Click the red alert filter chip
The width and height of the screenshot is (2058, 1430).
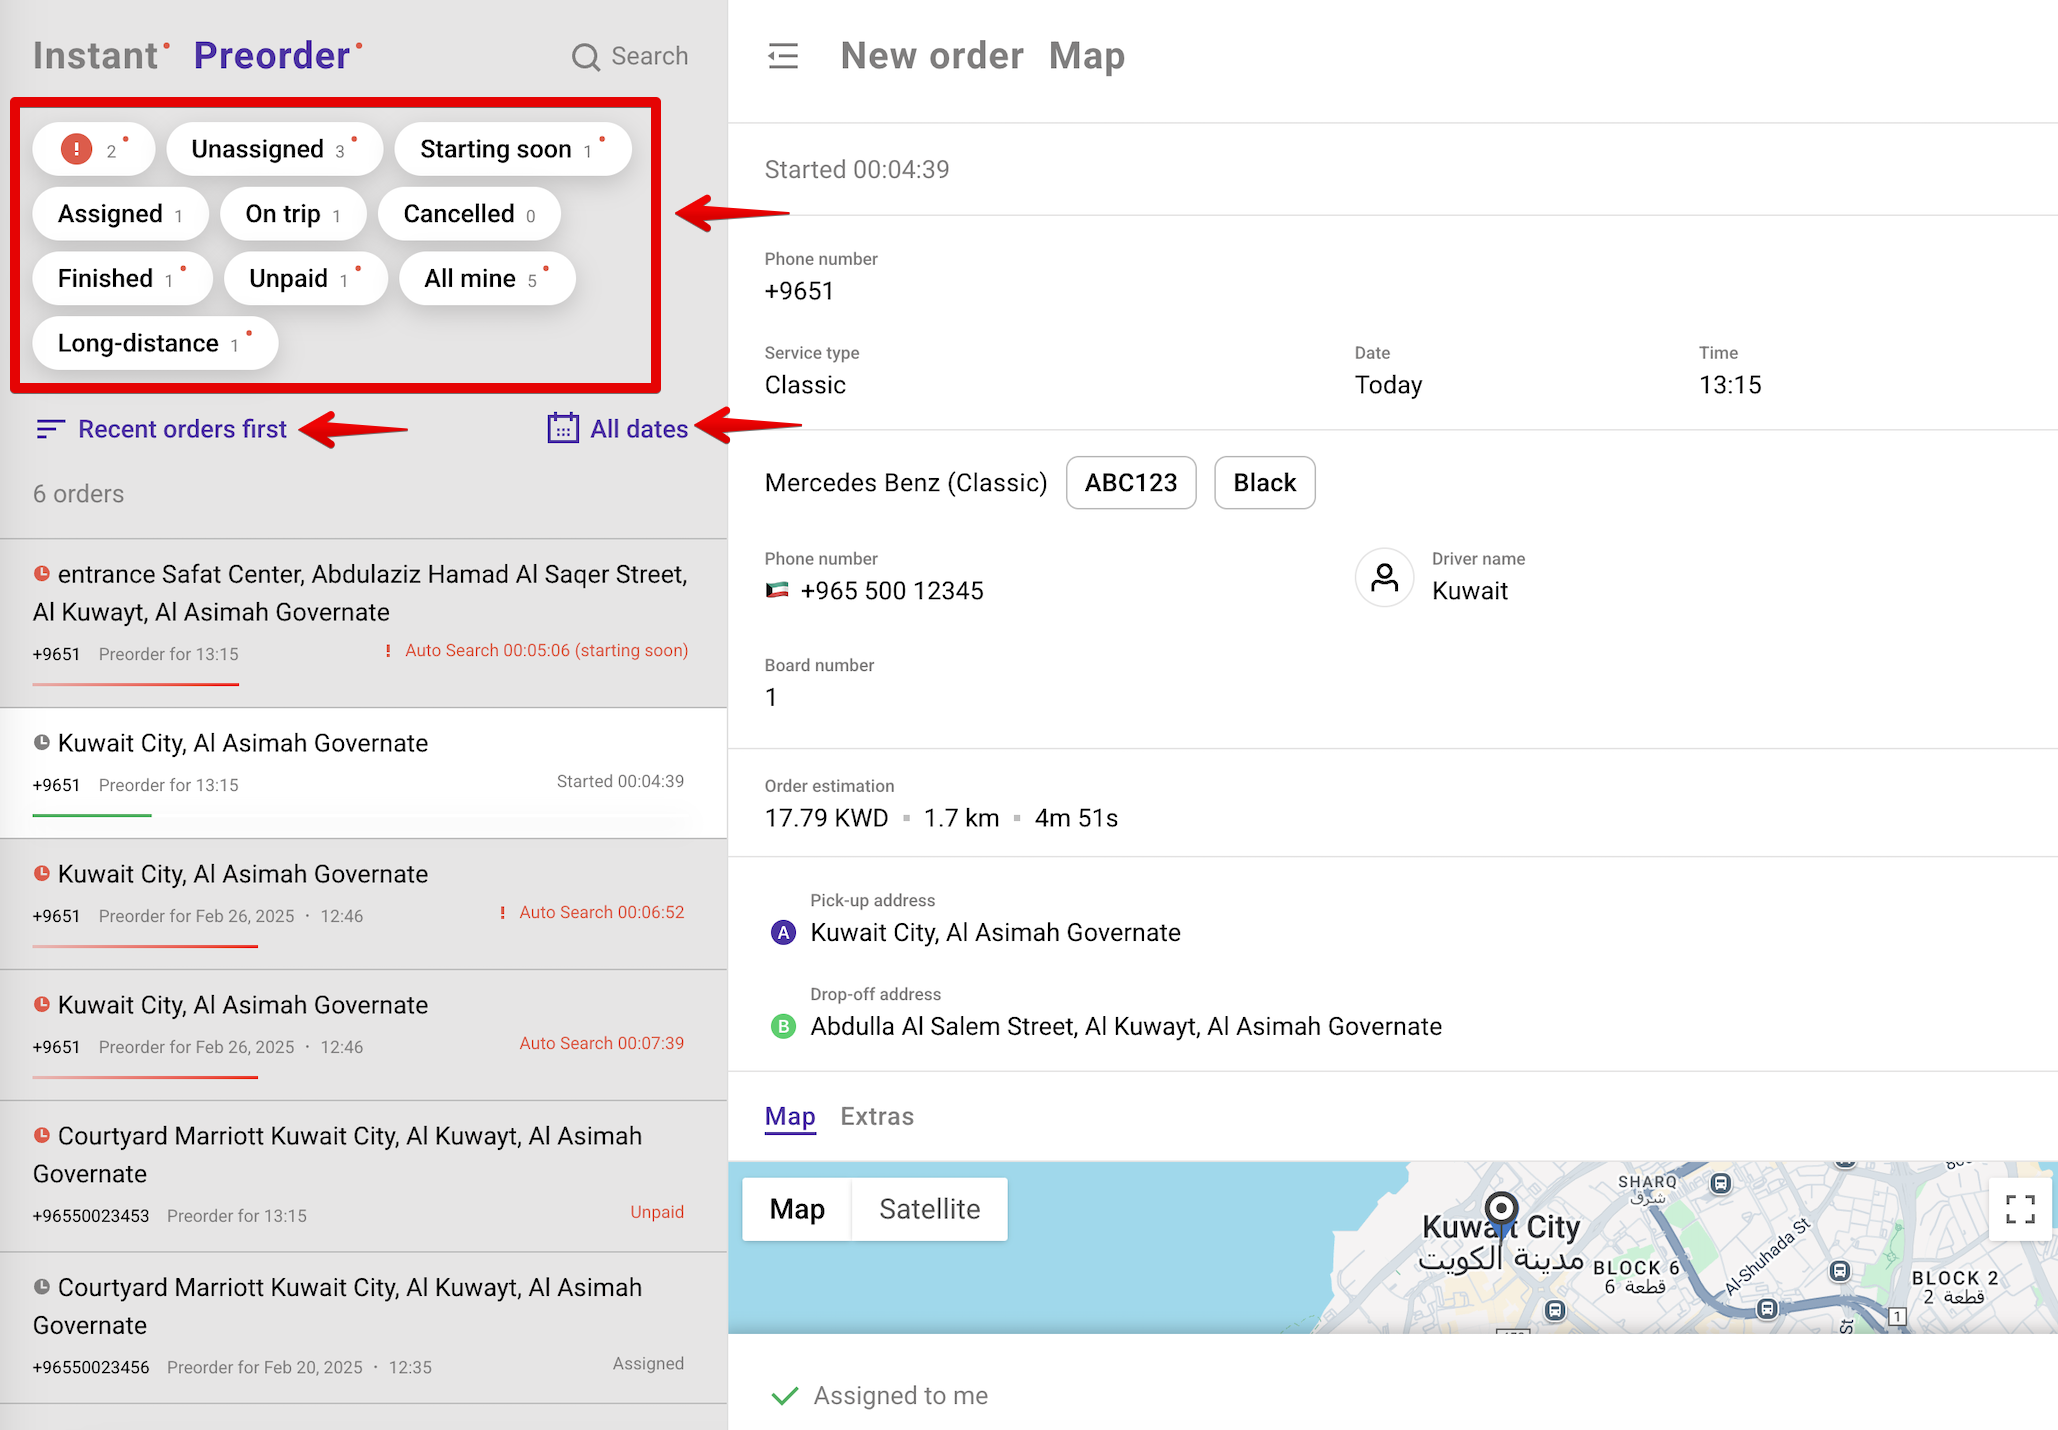93,150
